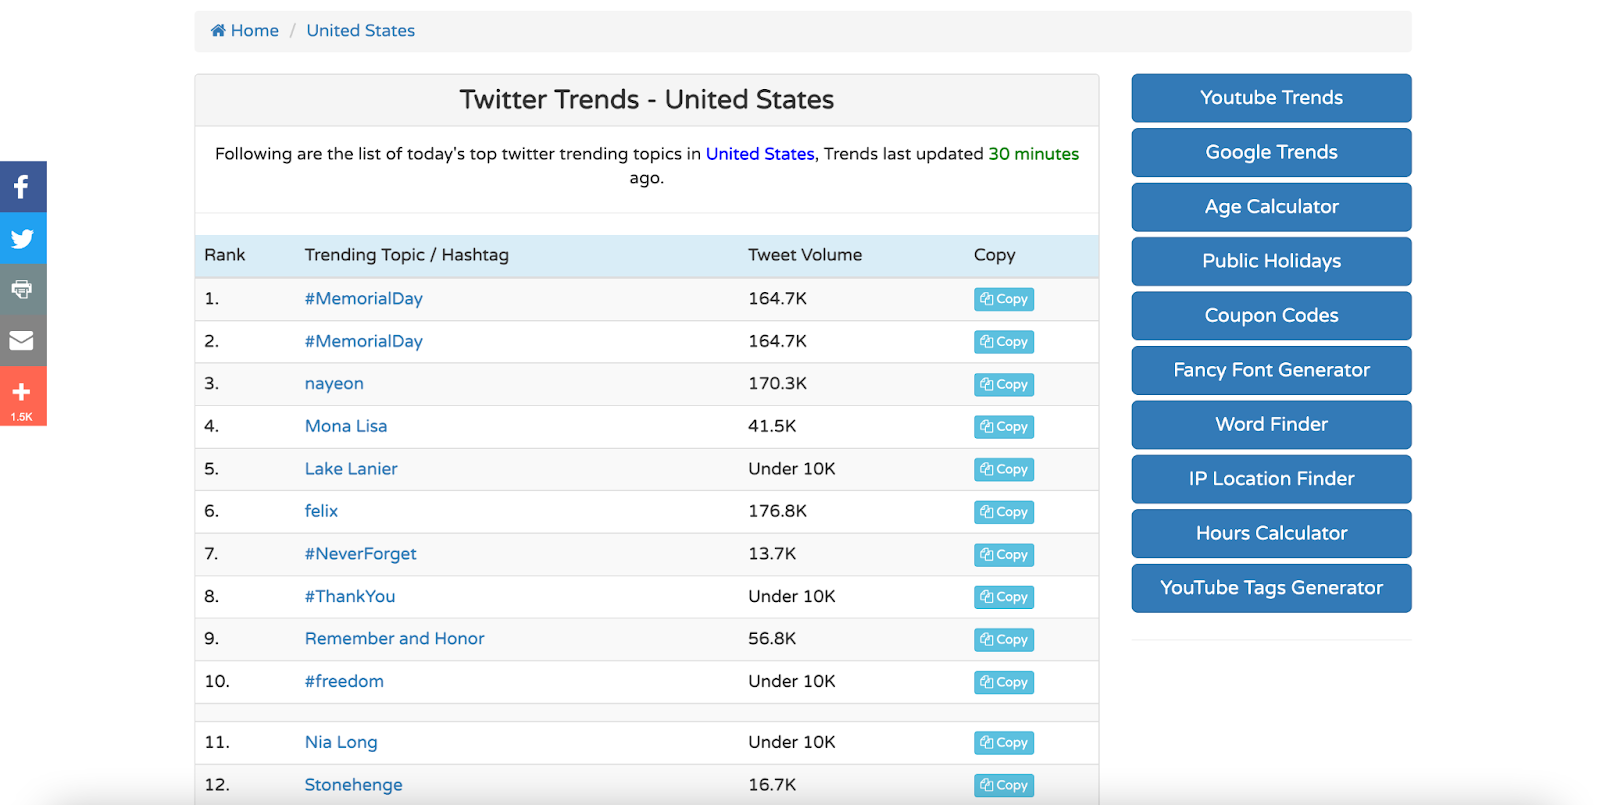This screenshot has height=805, width=1600.
Task: Open the Nia Long trending topic
Action: tap(341, 743)
